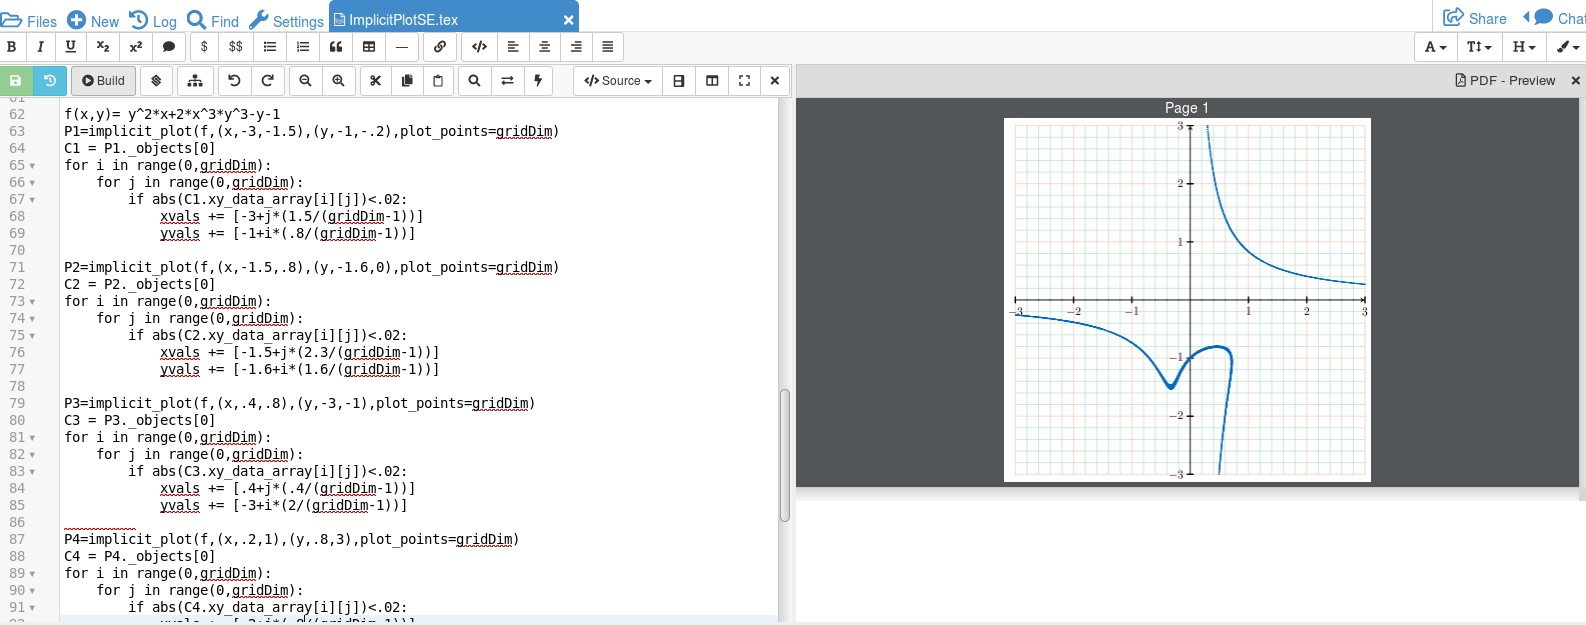Apply underline formatting
Viewport: 1586px width, 625px height.
tap(70, 46)
